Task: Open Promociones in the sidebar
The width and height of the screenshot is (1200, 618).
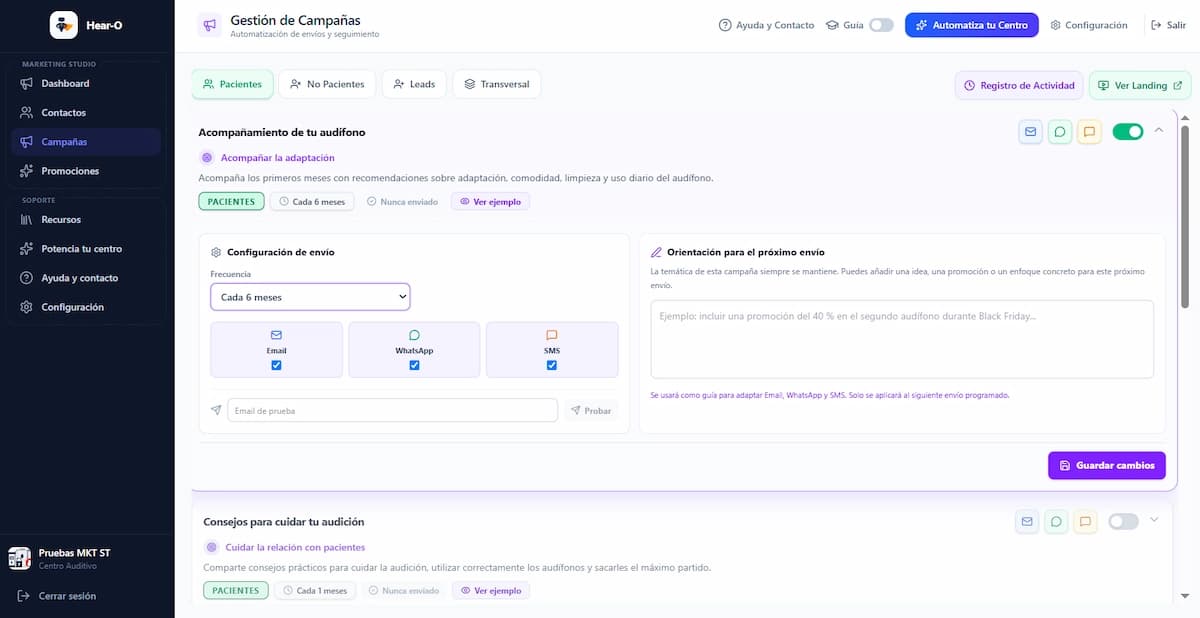Action: coord(86,171)
